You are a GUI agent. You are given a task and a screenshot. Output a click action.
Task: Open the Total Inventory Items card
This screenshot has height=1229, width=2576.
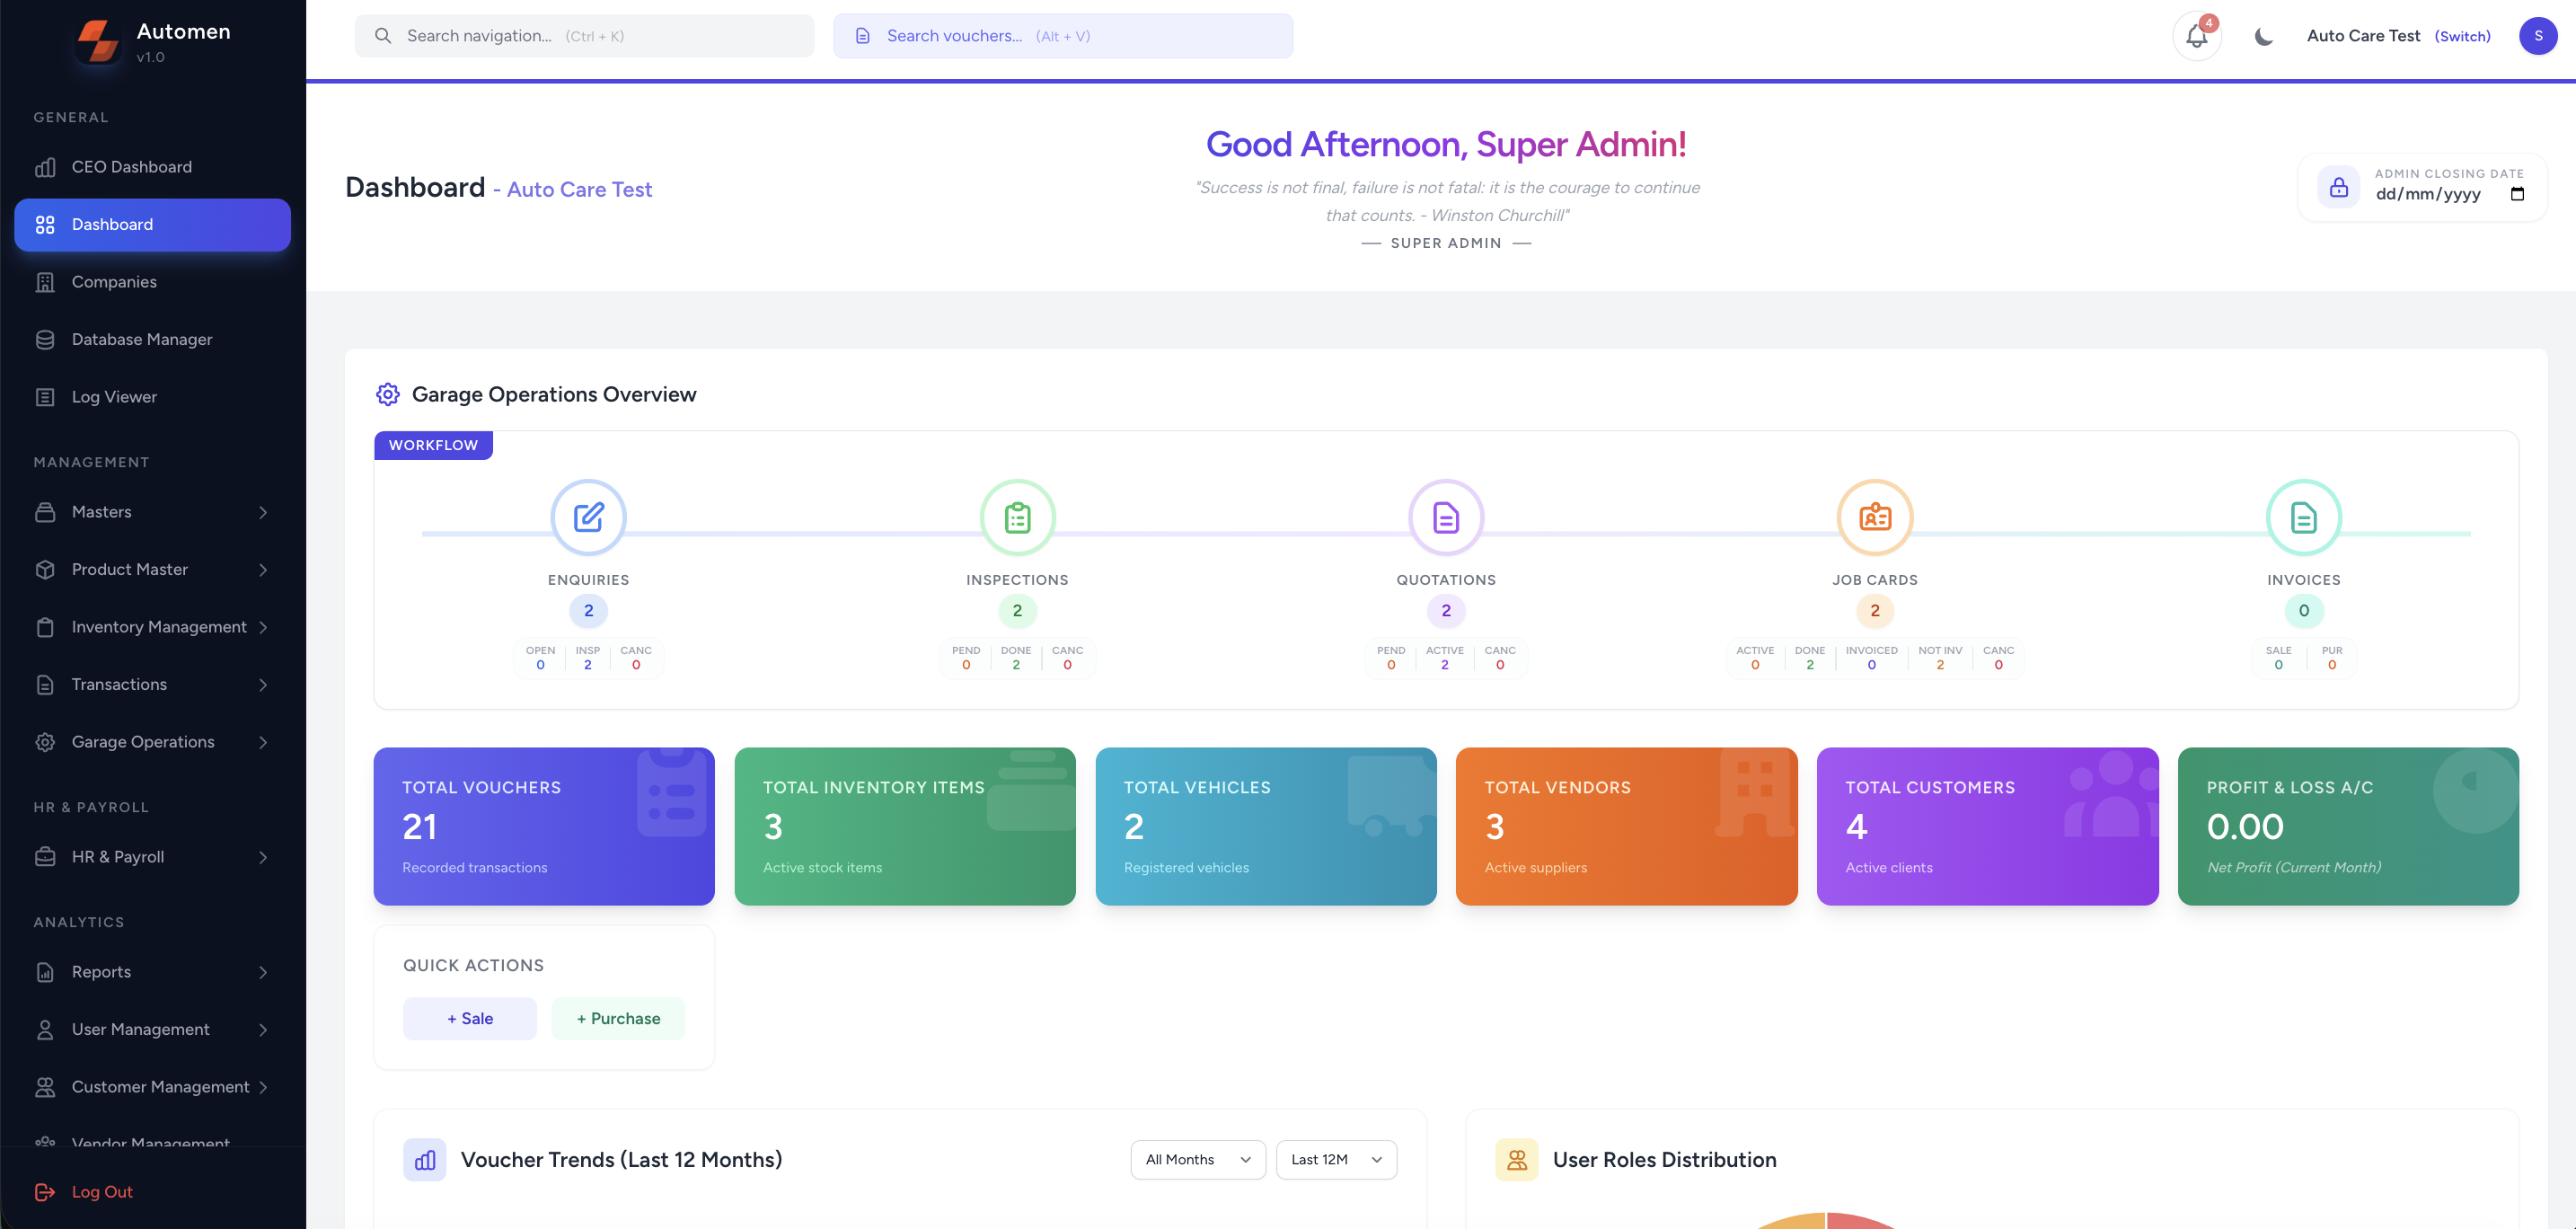tap(905, 826)
